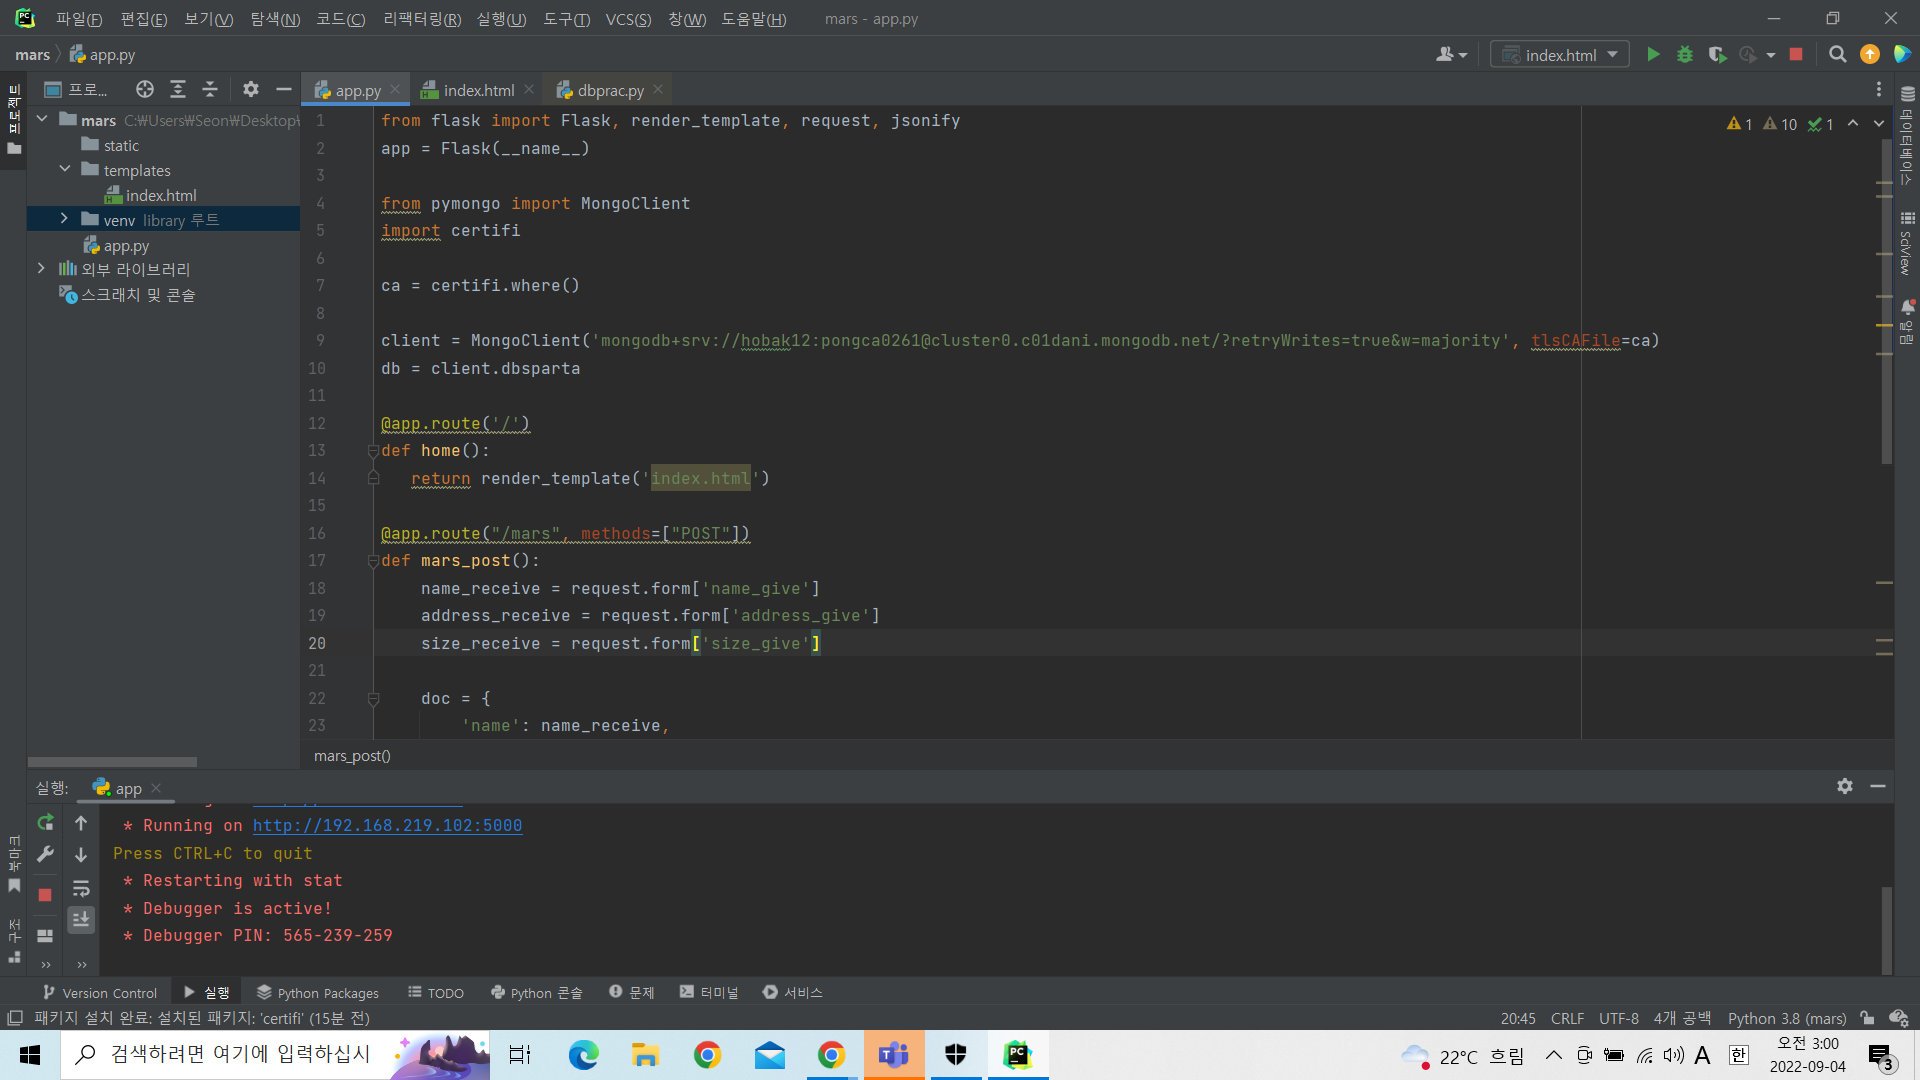Open the database tool window icon
This screenshot has width=1920, height=1080.
click(x=1907, y=94)
